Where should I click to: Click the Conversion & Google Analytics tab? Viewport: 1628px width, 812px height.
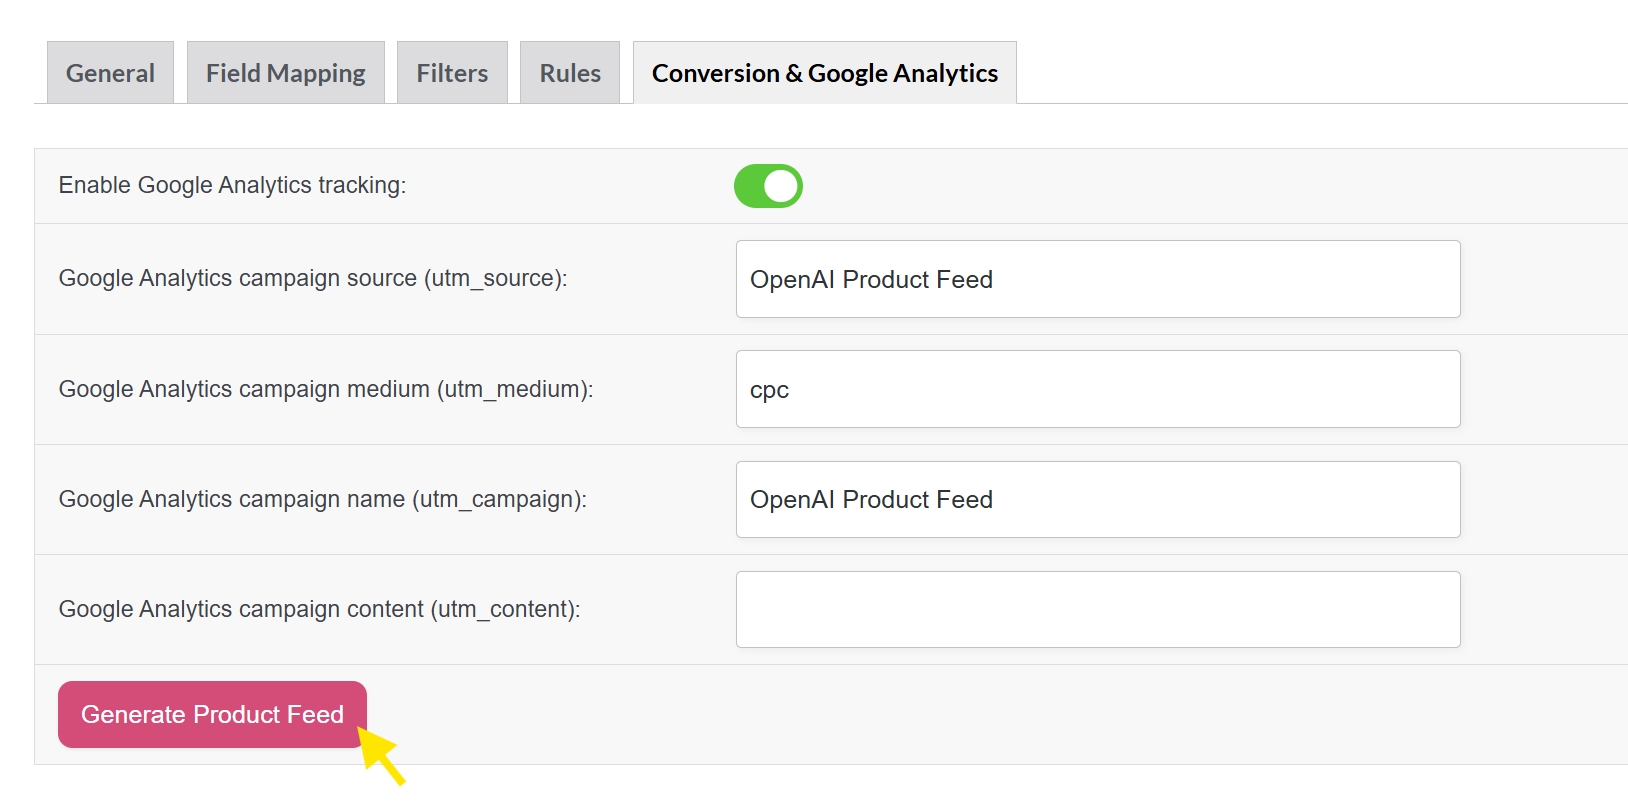(824, 73)
